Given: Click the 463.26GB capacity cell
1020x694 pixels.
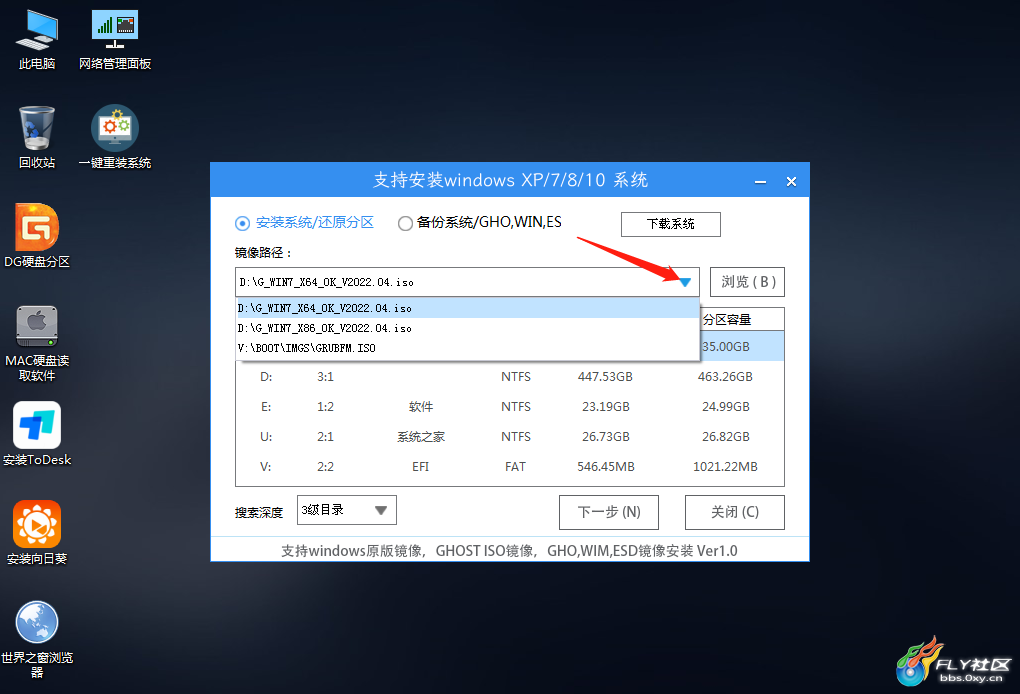Looking at the screenshot, I should pyautogui.click(x=725, y=377).
